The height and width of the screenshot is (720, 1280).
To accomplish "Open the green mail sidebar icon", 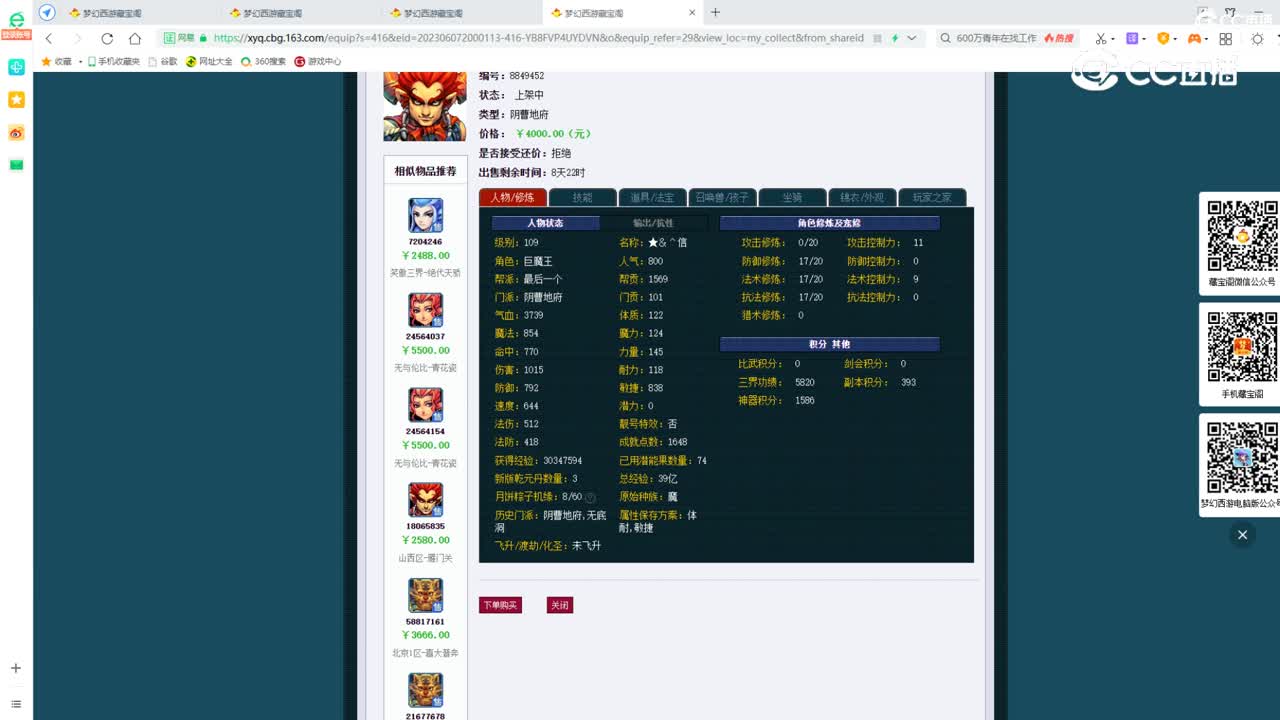I will [16, 165].
